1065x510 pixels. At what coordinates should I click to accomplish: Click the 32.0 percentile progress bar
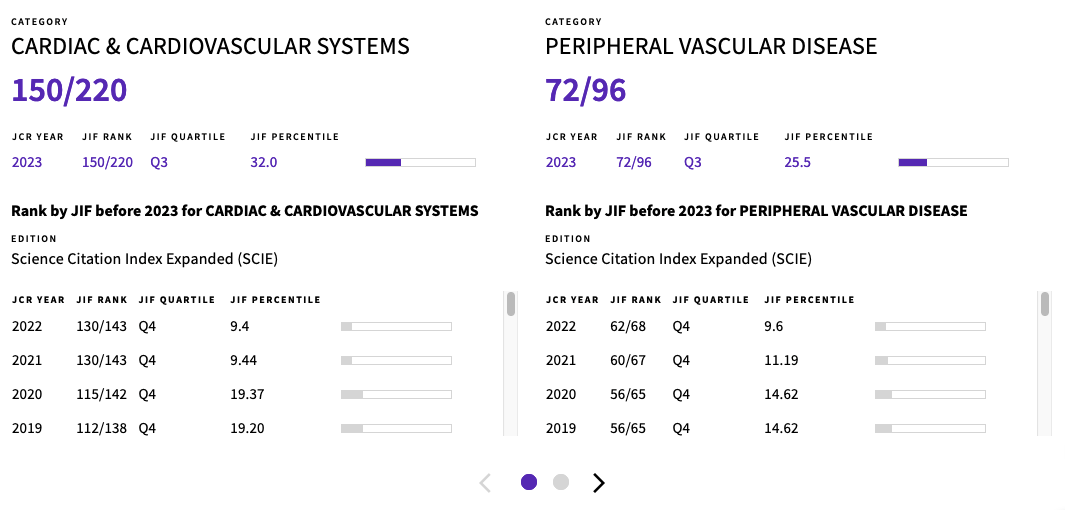(420, 162)
